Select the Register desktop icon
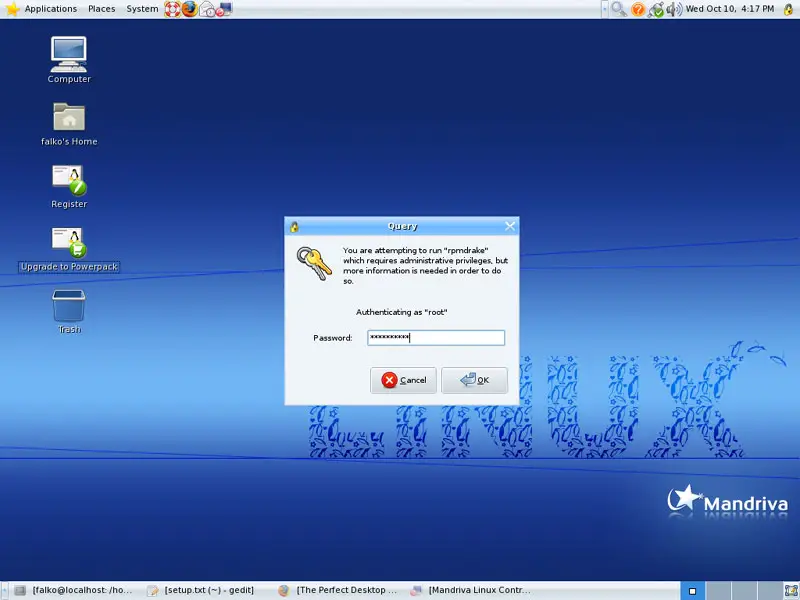Screen dimensions: 800x600 click(x=69, y=187)
